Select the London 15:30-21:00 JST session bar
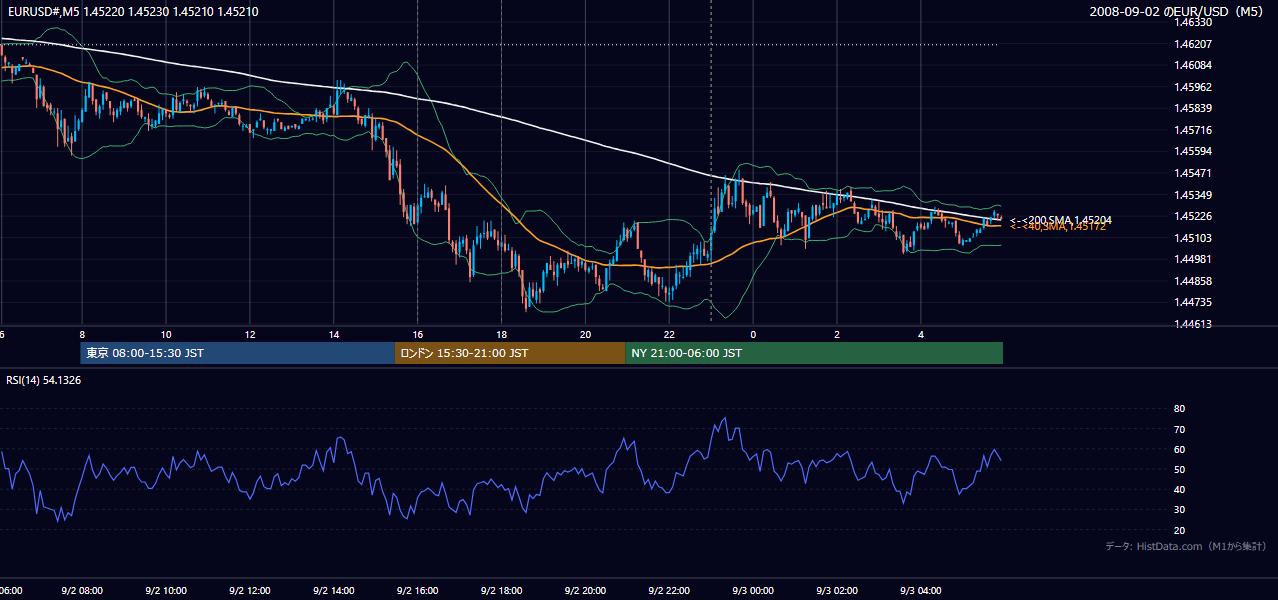The height and width of the screenshot is (600, 1278). click(x=510, y=353)
